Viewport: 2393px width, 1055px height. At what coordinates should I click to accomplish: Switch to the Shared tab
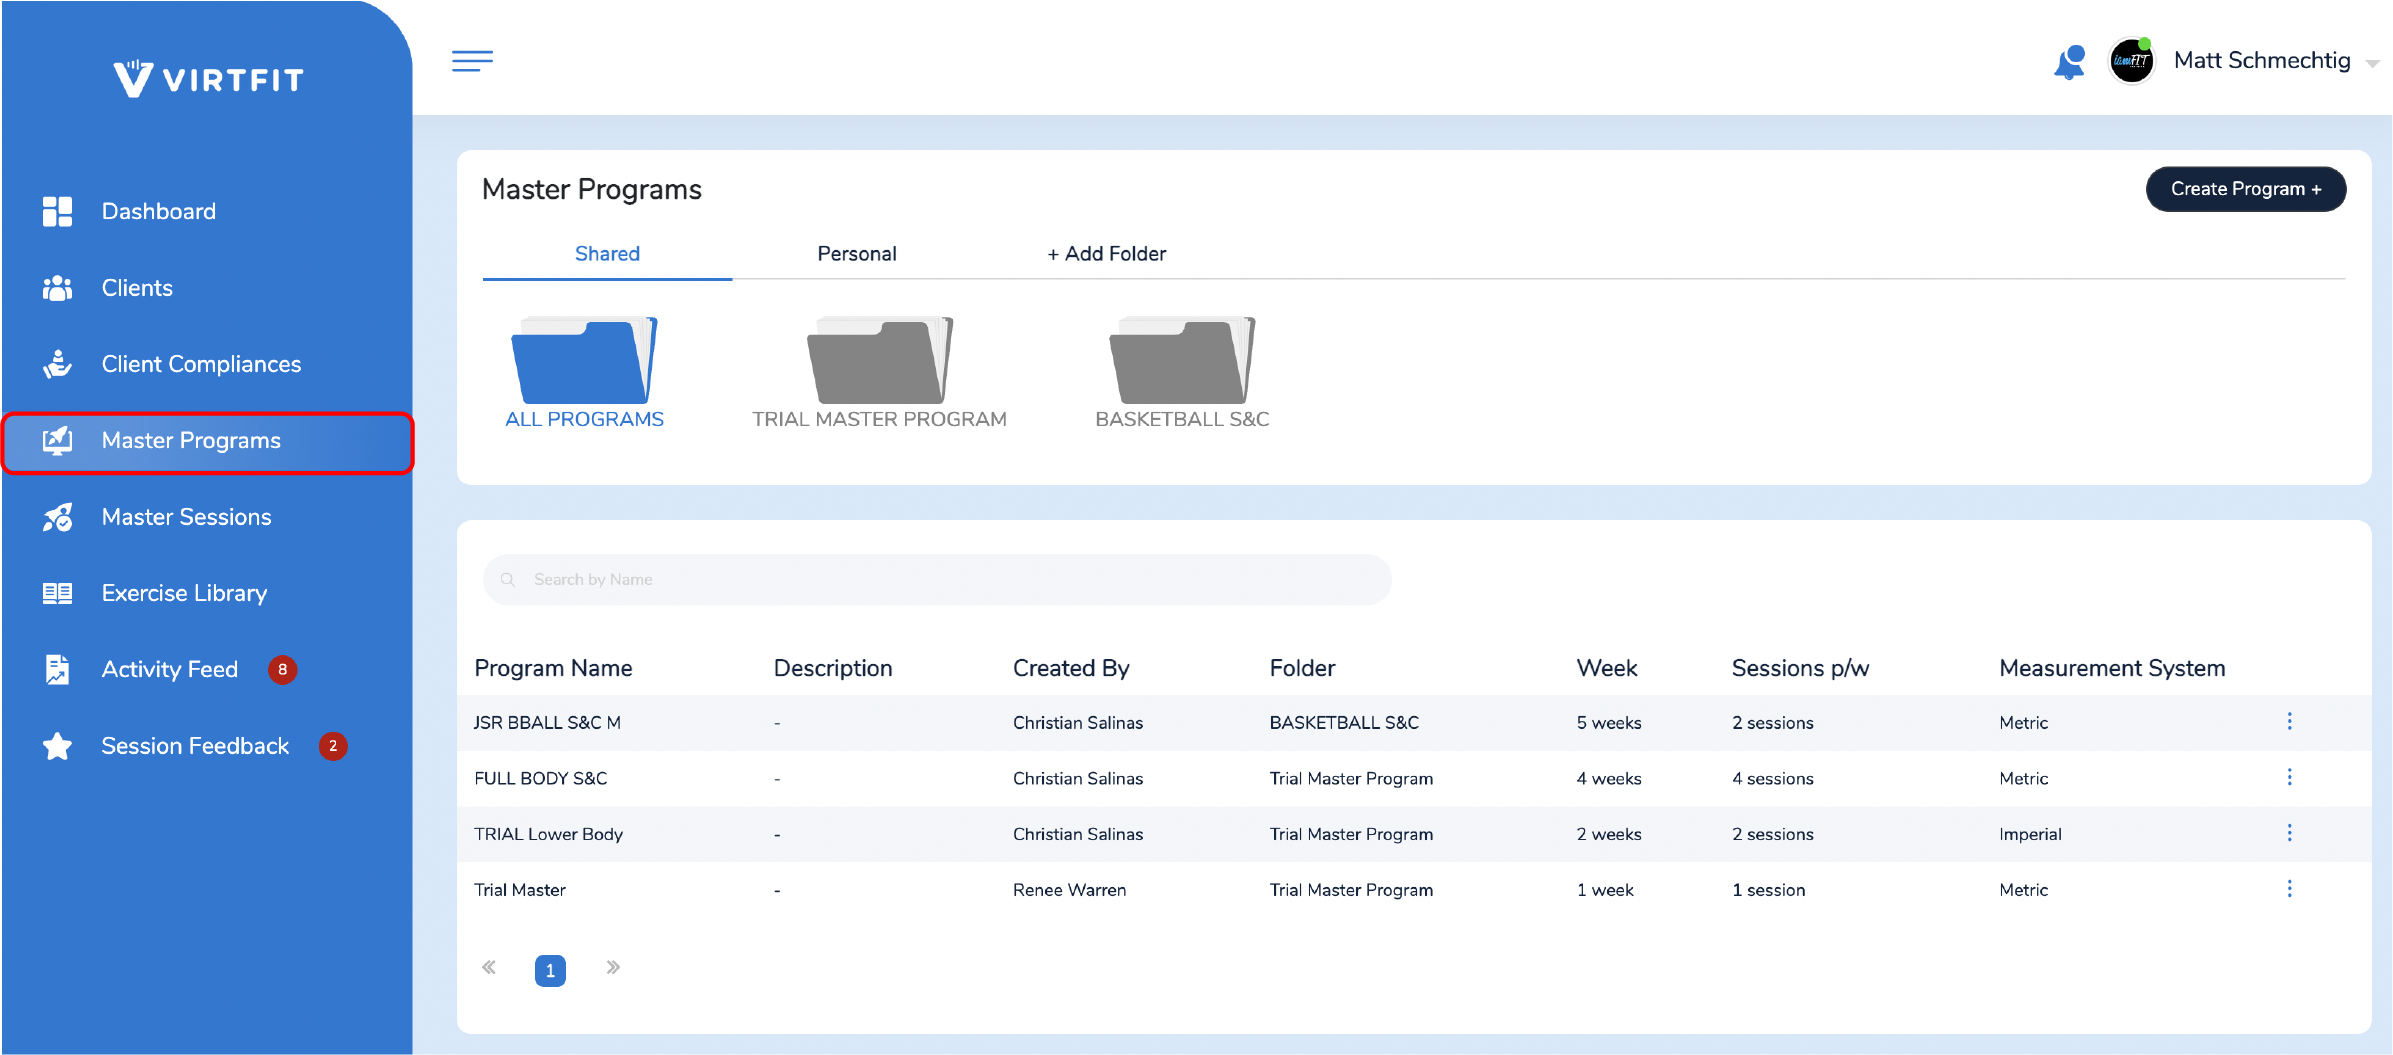607,254
